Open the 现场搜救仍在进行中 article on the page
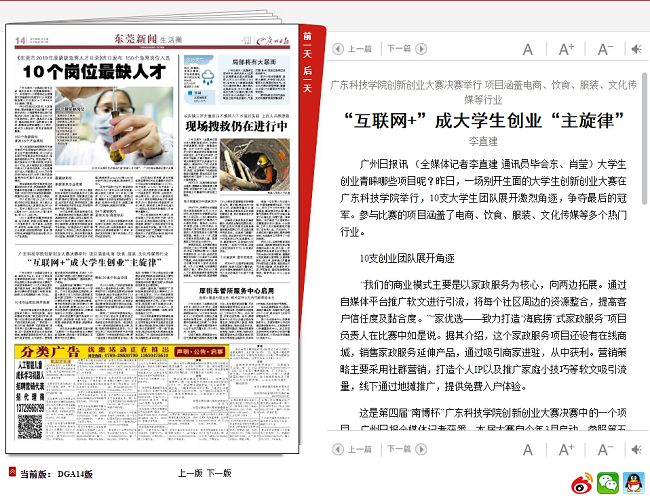Screen dimensions: 650x498 click(x=237, y=126)
